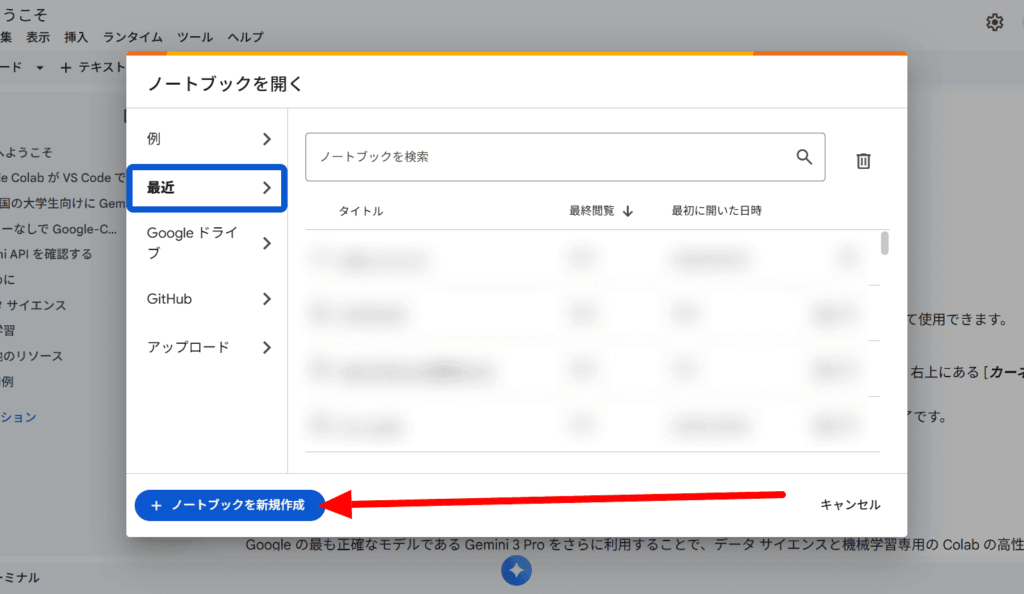Expand the アップロード chevron

267,348
